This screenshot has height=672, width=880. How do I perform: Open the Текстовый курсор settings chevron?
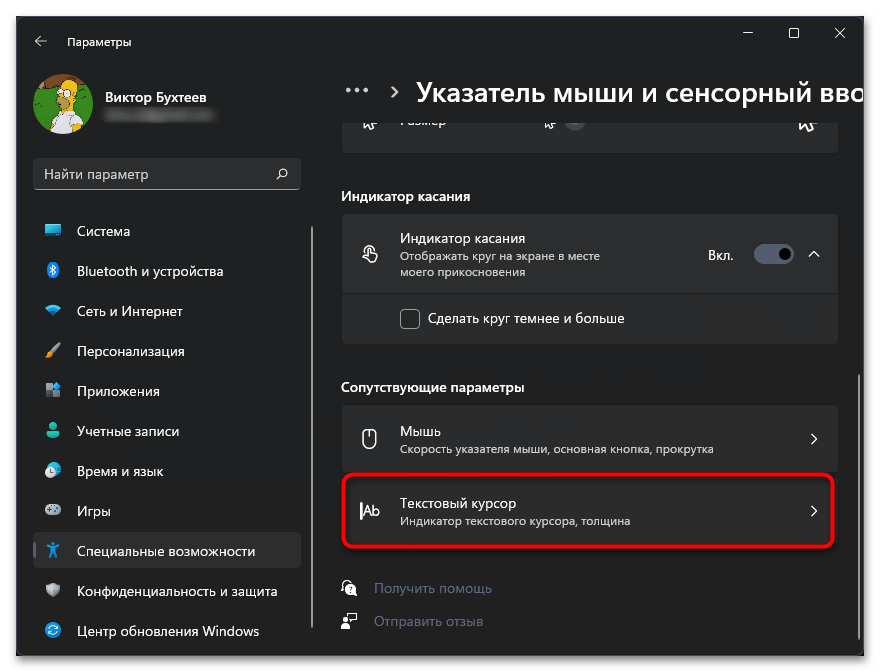[814, 511]
